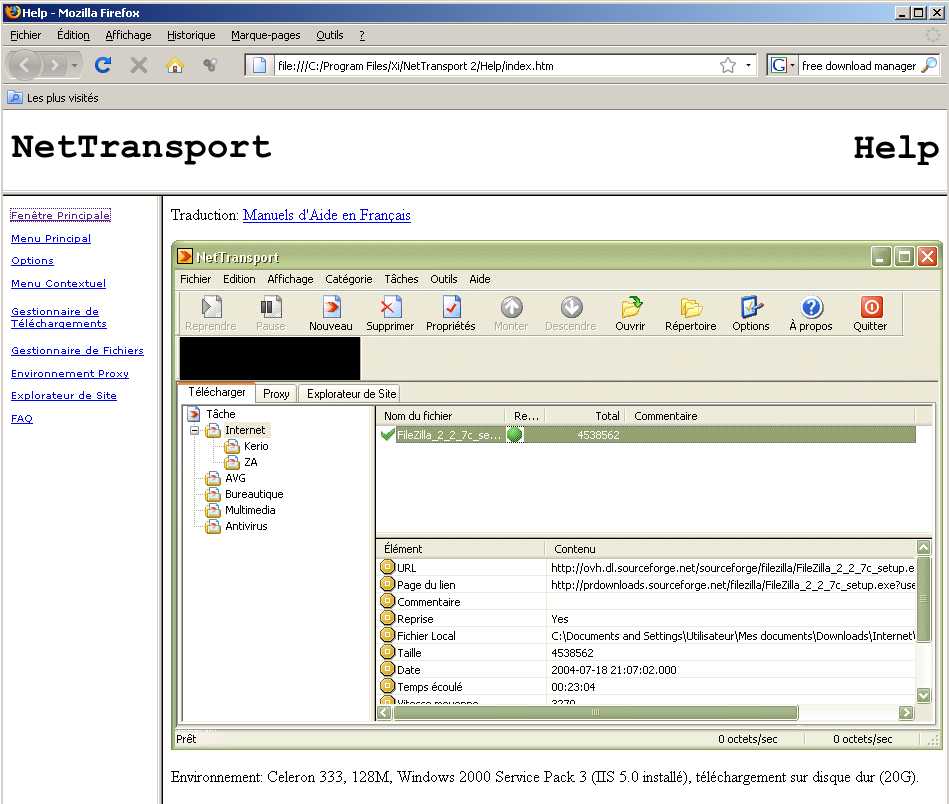Image resolution: width=949 pixels, height=804 pixels.
Task: Open Fenêtre Principale help link
Action: tap(61, 215)
